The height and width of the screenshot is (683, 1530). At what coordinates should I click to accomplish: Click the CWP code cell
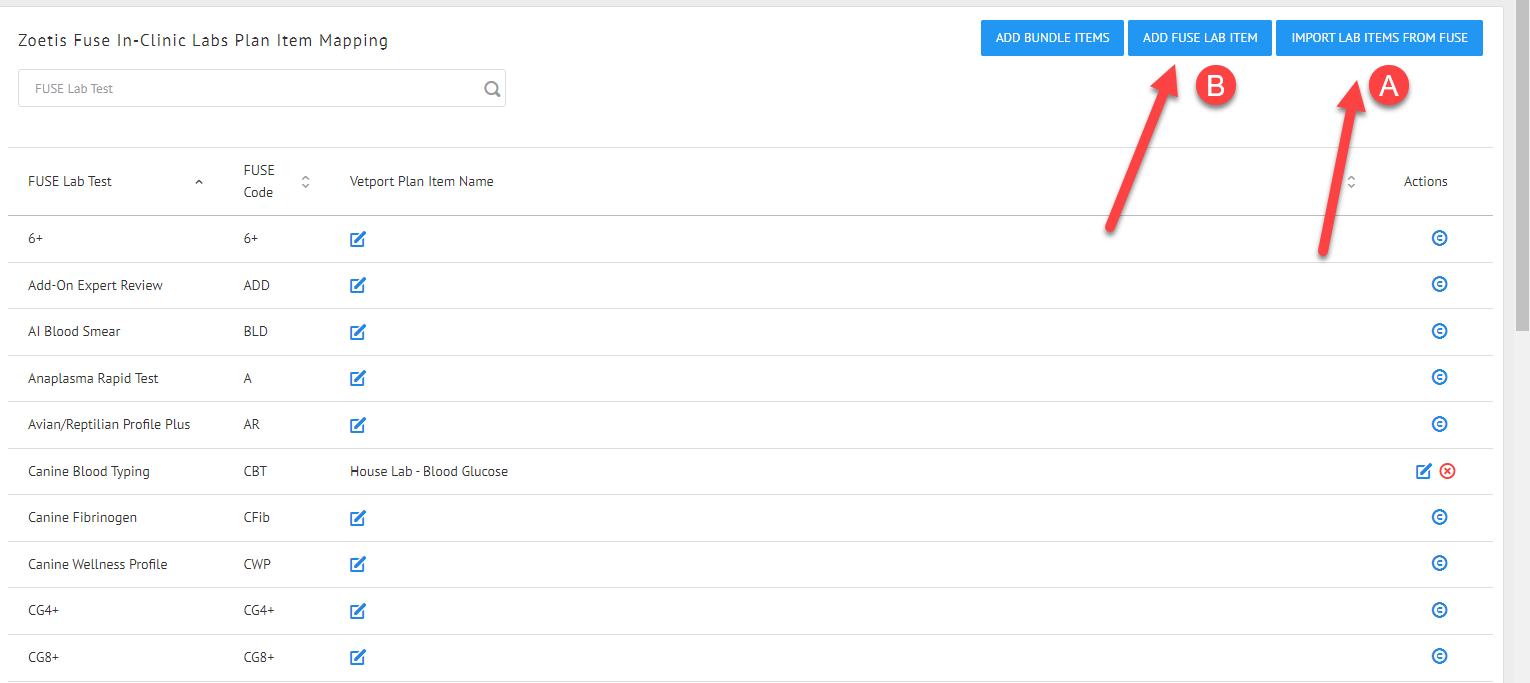tap(257, 564)
